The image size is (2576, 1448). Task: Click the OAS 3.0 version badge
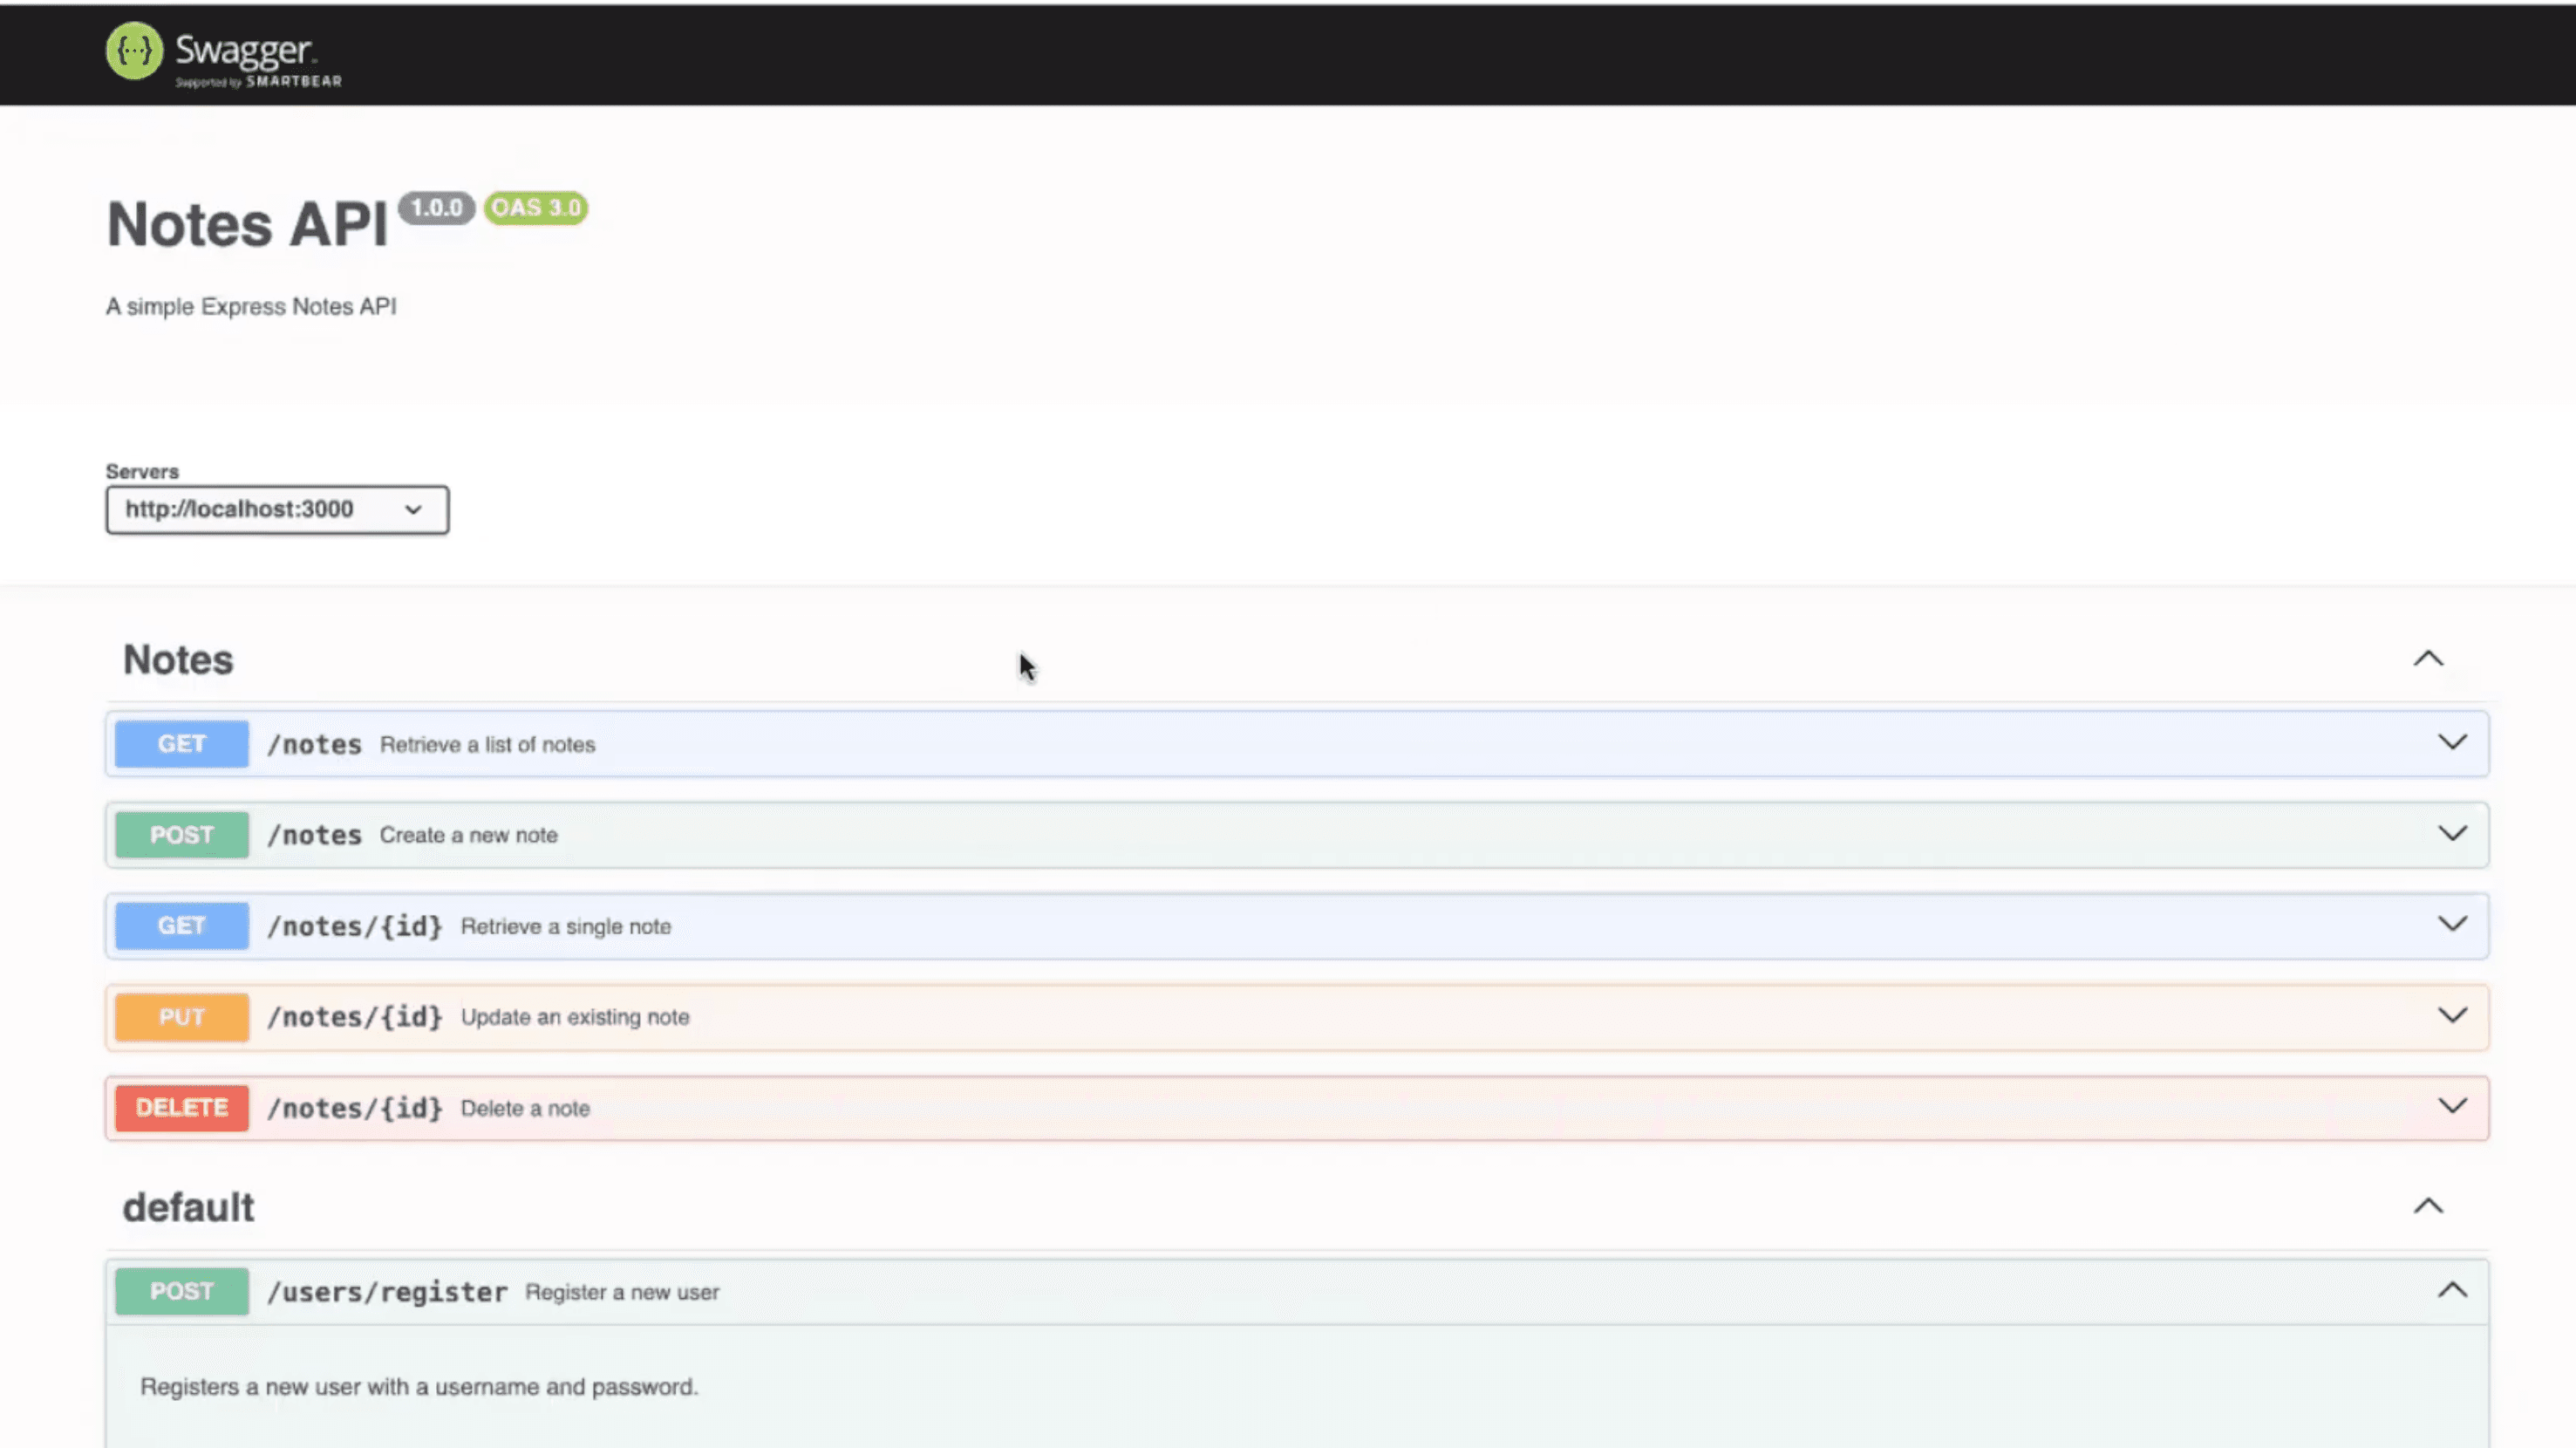[536, 208]
